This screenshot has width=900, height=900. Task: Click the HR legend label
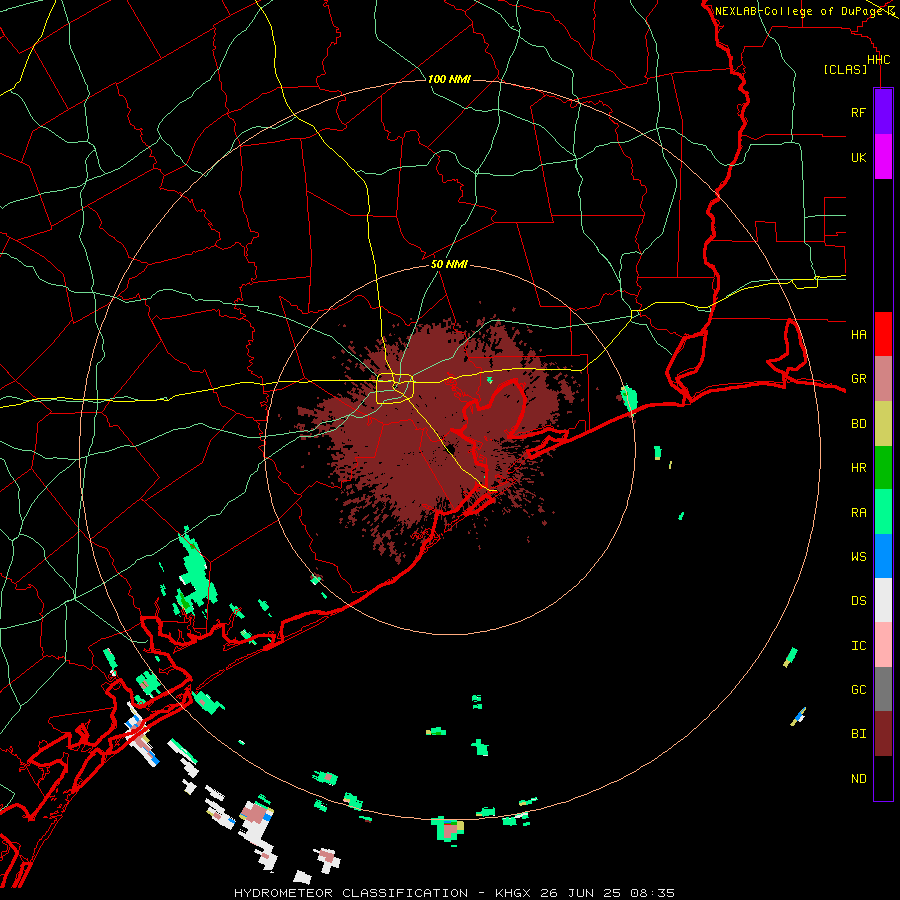coord(858,468)
